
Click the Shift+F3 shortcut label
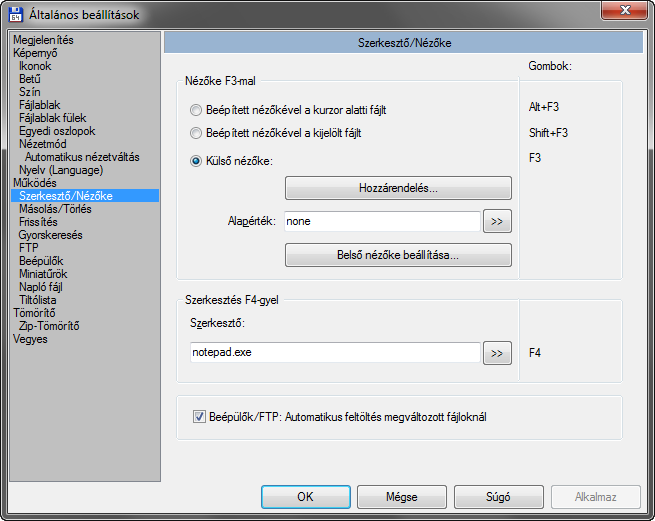tap(548, 133)
